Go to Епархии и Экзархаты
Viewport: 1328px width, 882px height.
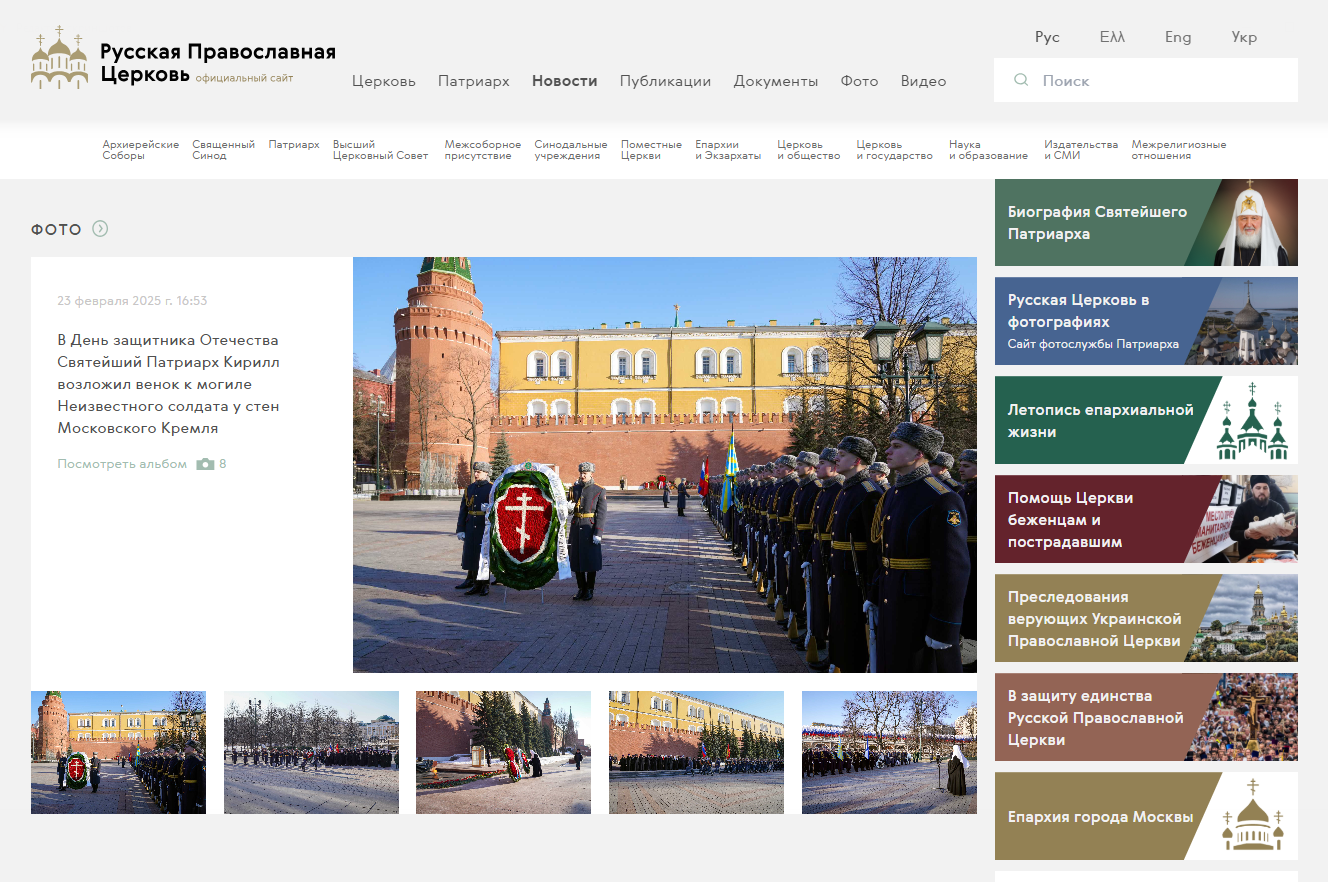click(728, 150)
